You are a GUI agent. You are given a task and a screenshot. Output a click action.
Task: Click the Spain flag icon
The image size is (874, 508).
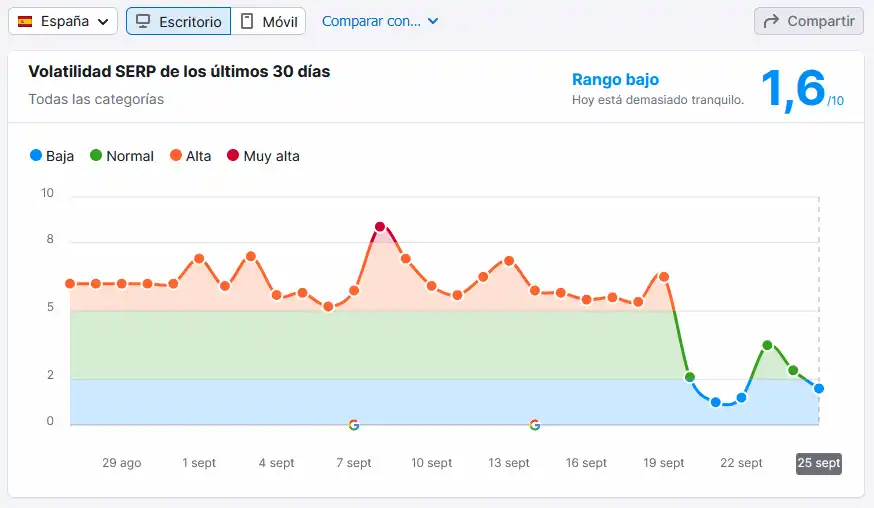point(25,21)
